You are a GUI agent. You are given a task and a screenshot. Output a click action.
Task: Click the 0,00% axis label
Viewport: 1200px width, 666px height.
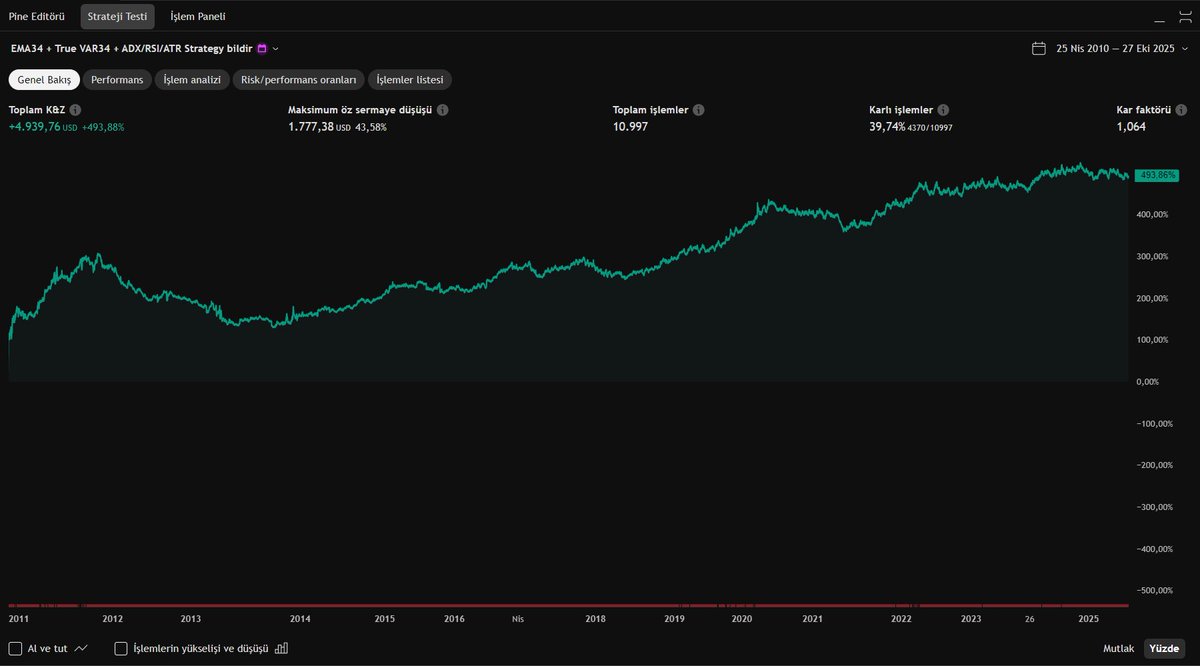(1149, 382)
